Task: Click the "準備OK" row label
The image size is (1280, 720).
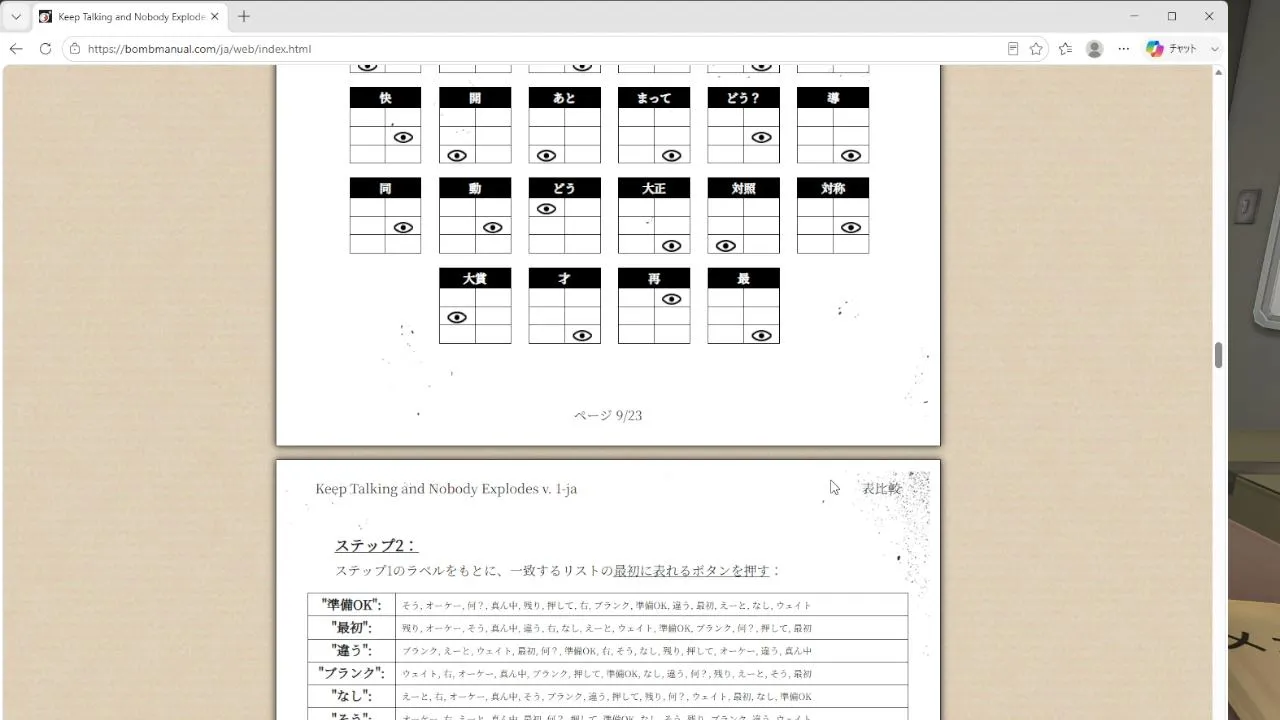Action: pyautogui.click(x=351, y=605)
